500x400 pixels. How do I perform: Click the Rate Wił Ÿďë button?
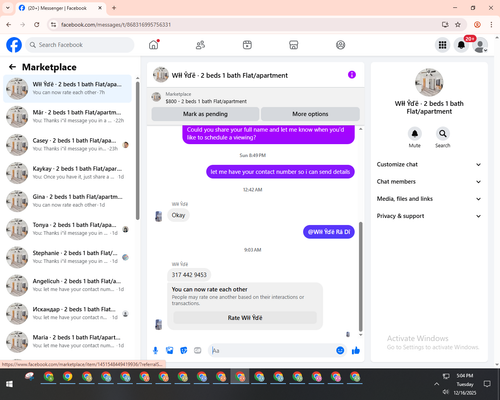[x=245, y=318]
